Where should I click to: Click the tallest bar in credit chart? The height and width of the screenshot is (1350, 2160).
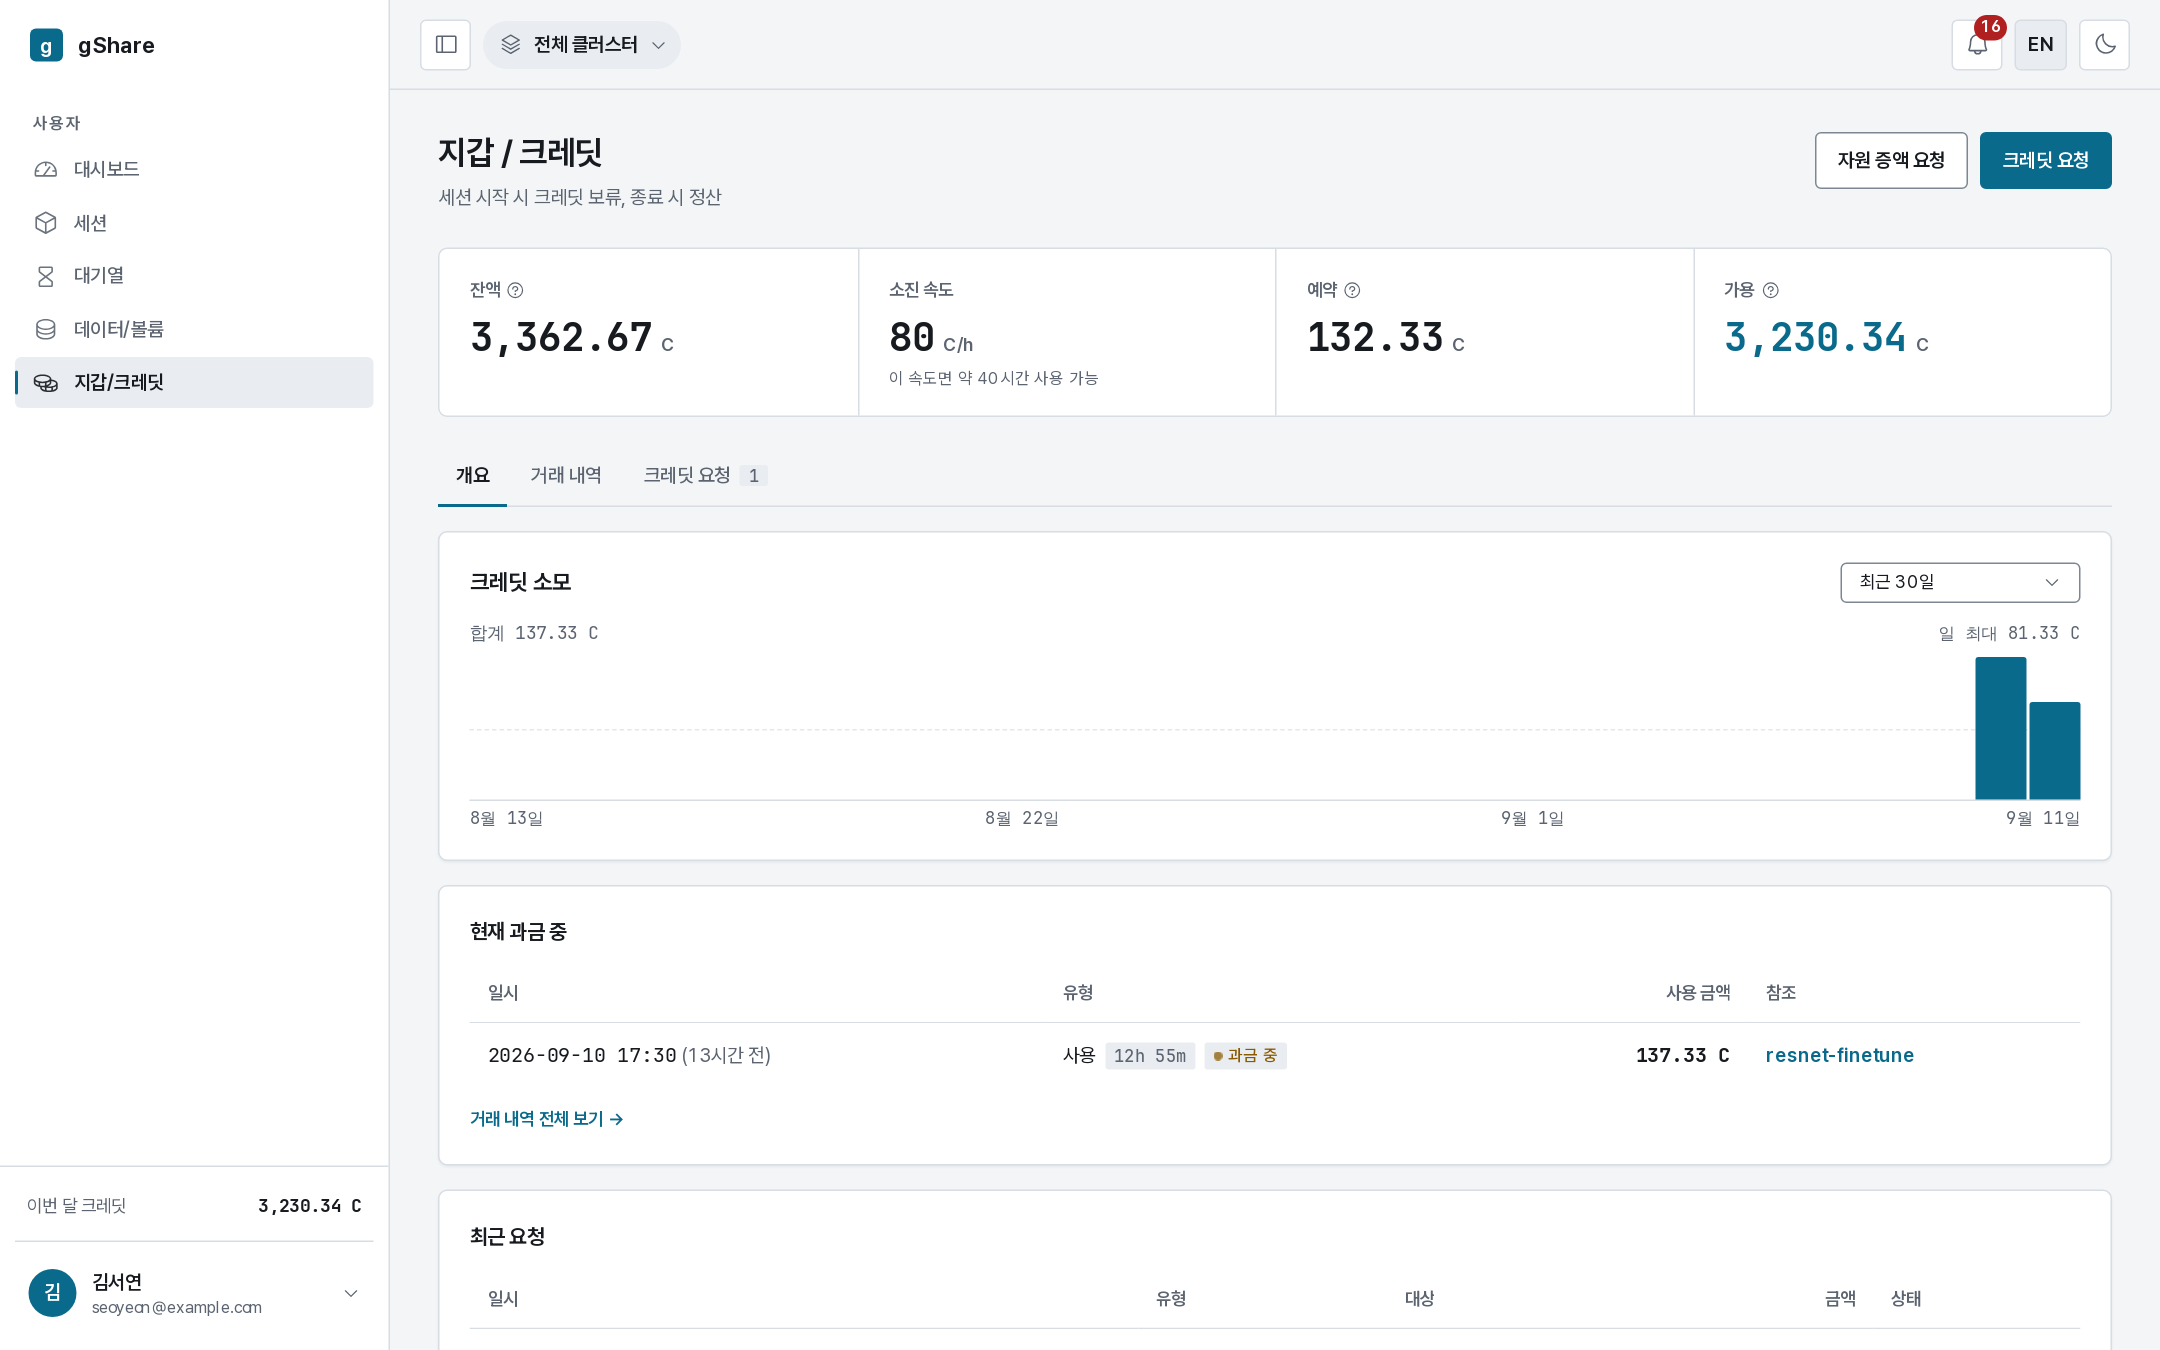point(2001,728)
